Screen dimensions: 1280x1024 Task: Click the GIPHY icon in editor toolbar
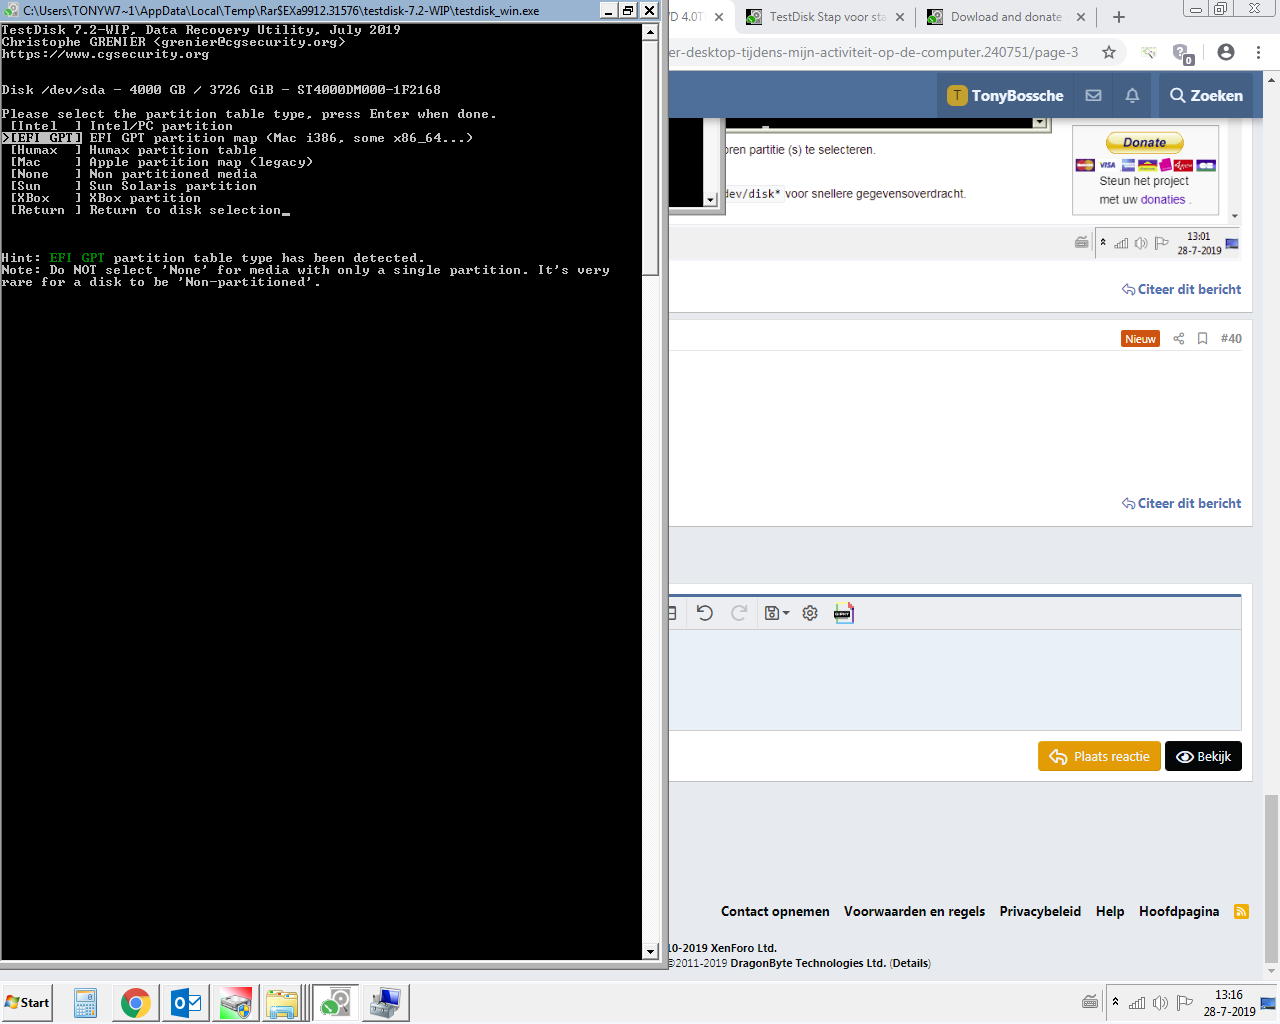pos(844,613)
